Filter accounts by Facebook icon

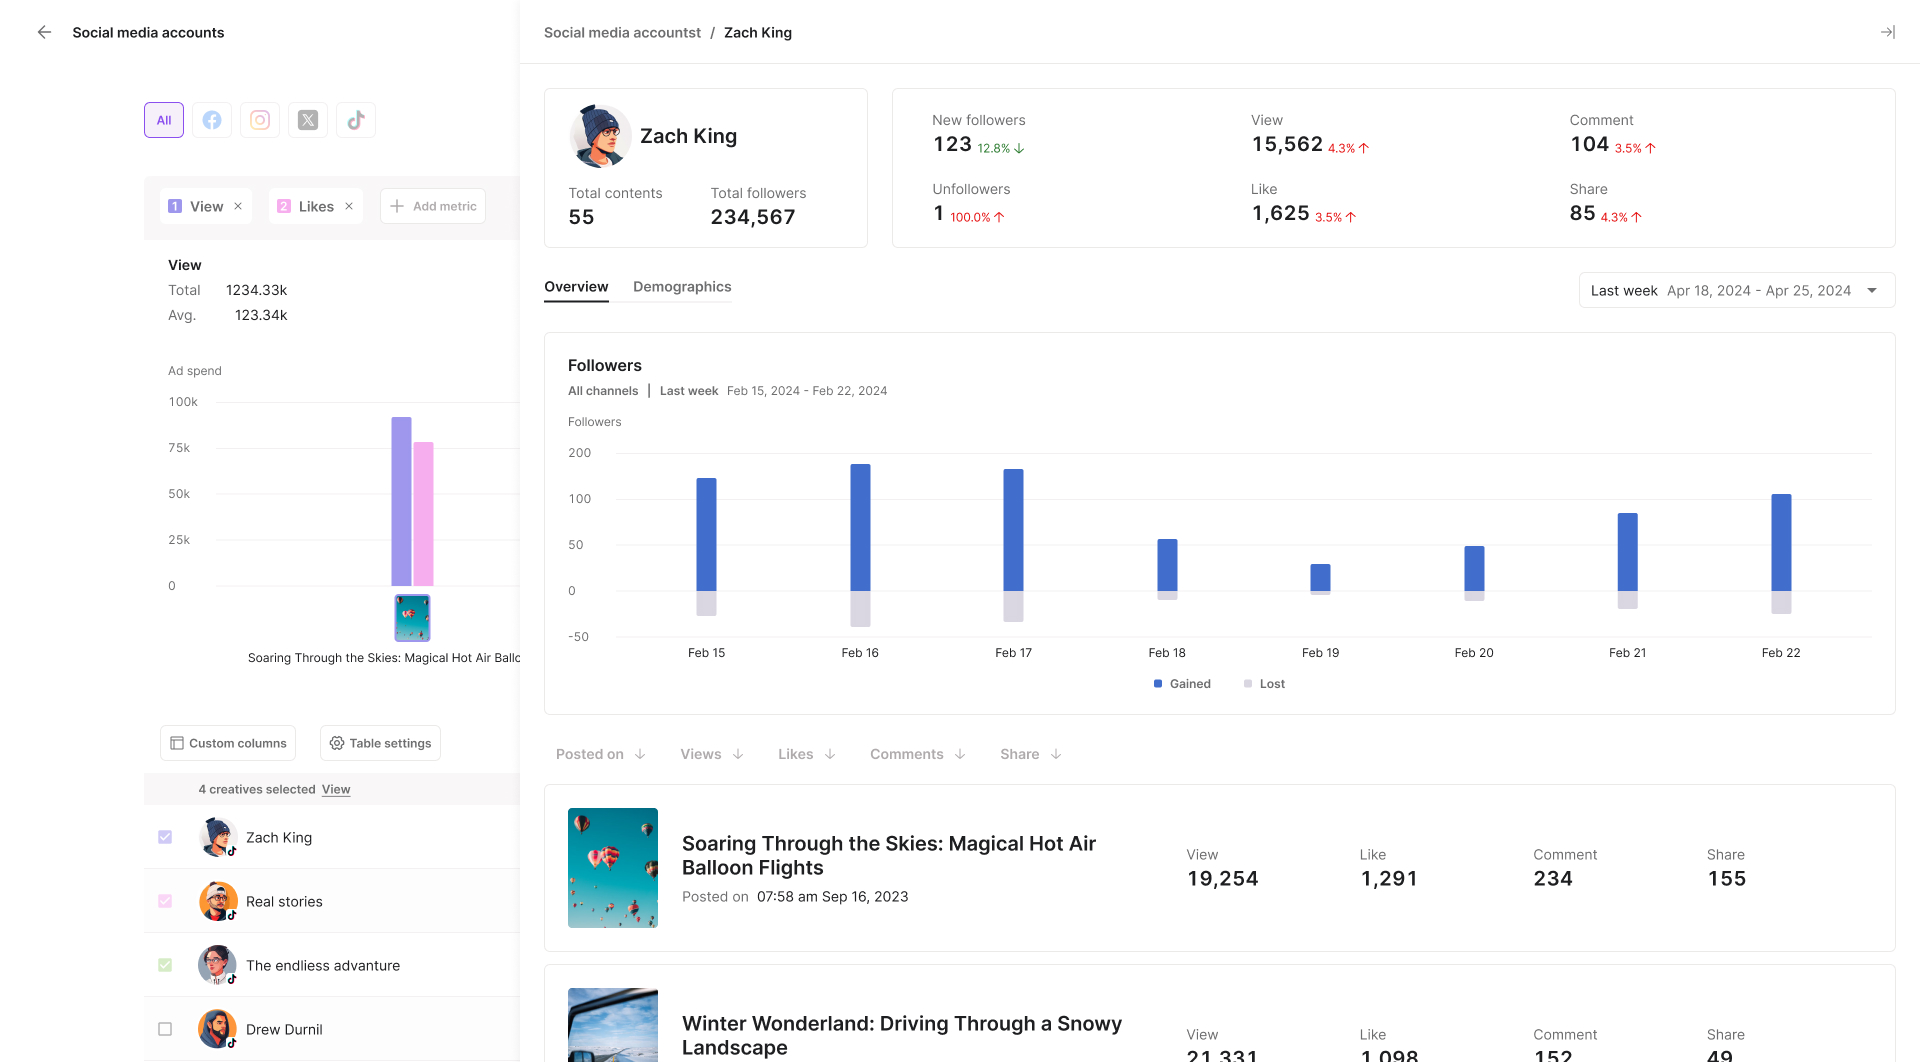(212, 120)
